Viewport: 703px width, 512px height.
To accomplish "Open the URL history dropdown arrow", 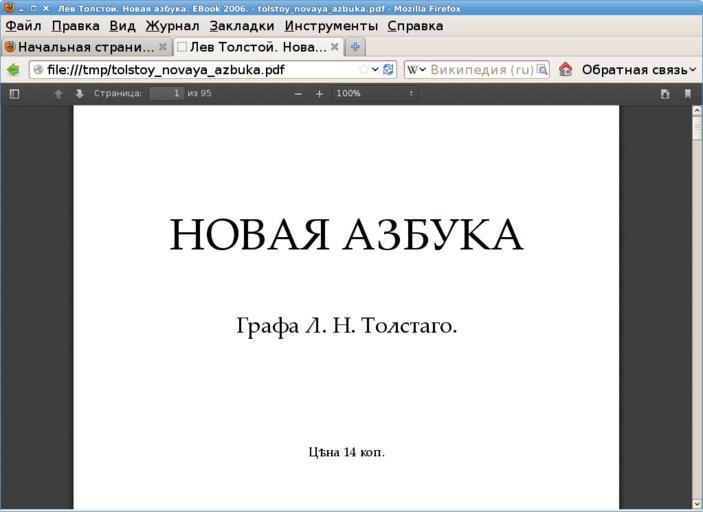I will [376, 70].
